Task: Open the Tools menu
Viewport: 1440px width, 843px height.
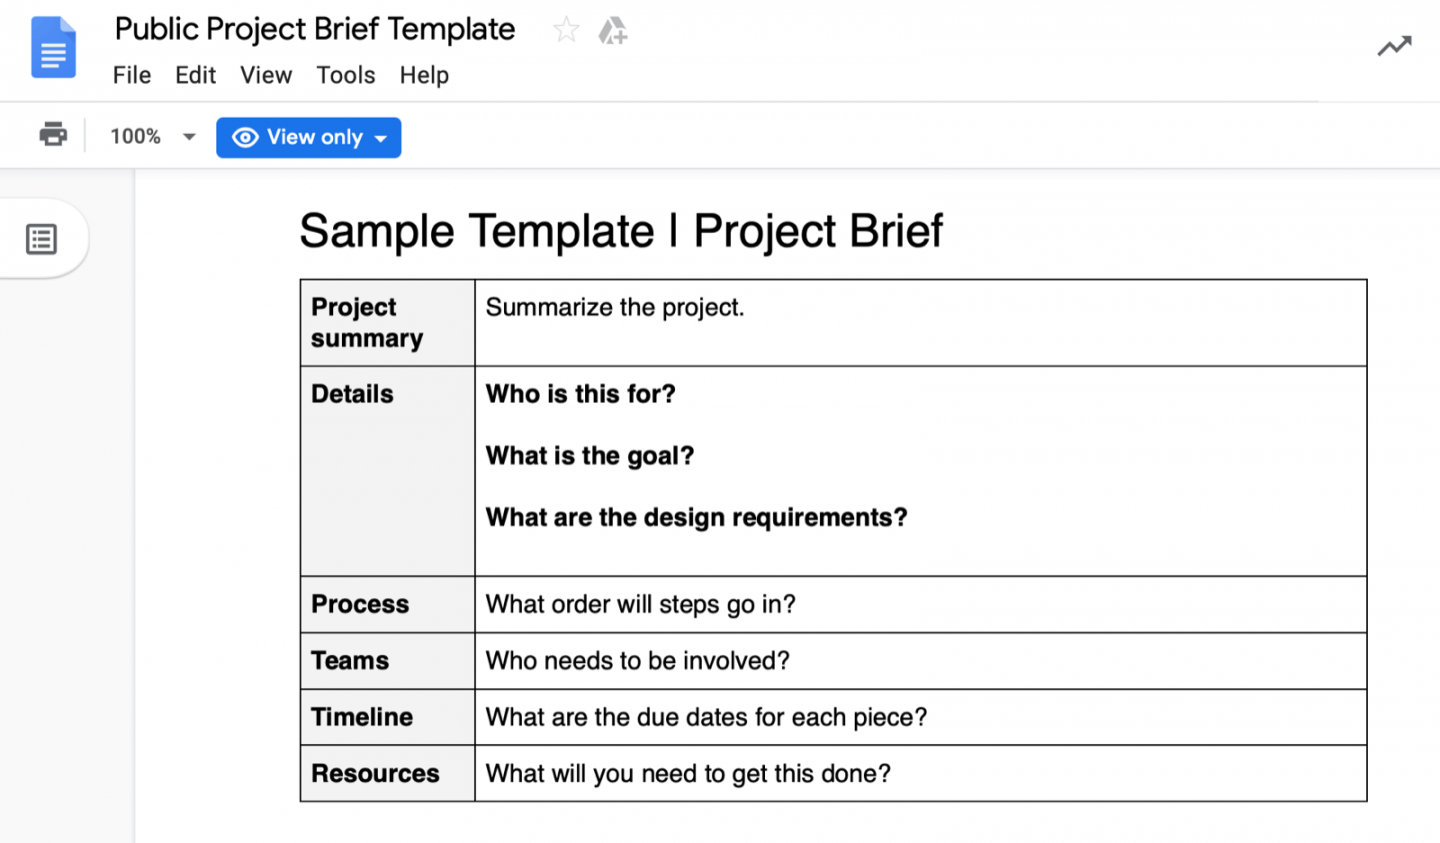Action: click(346, 75)
